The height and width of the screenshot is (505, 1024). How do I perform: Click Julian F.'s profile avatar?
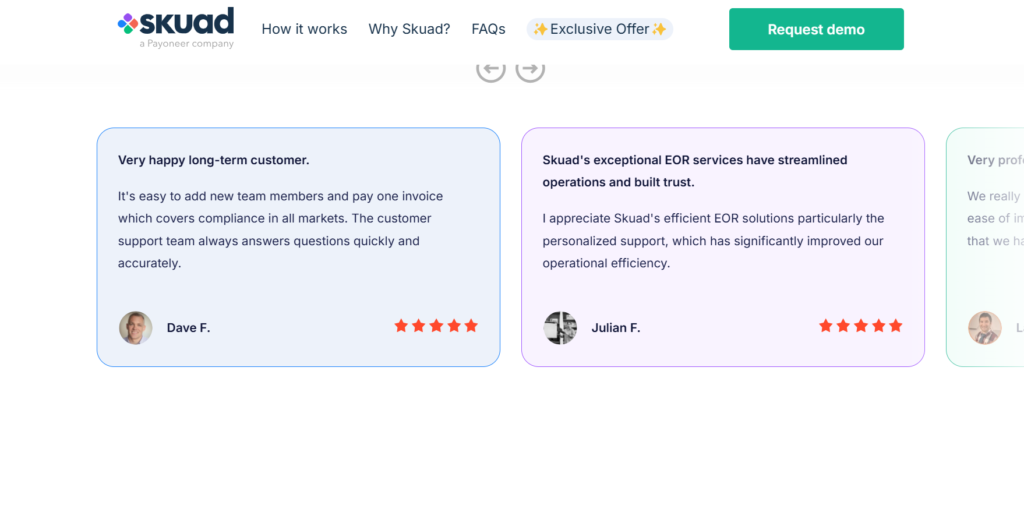point(560,328)
